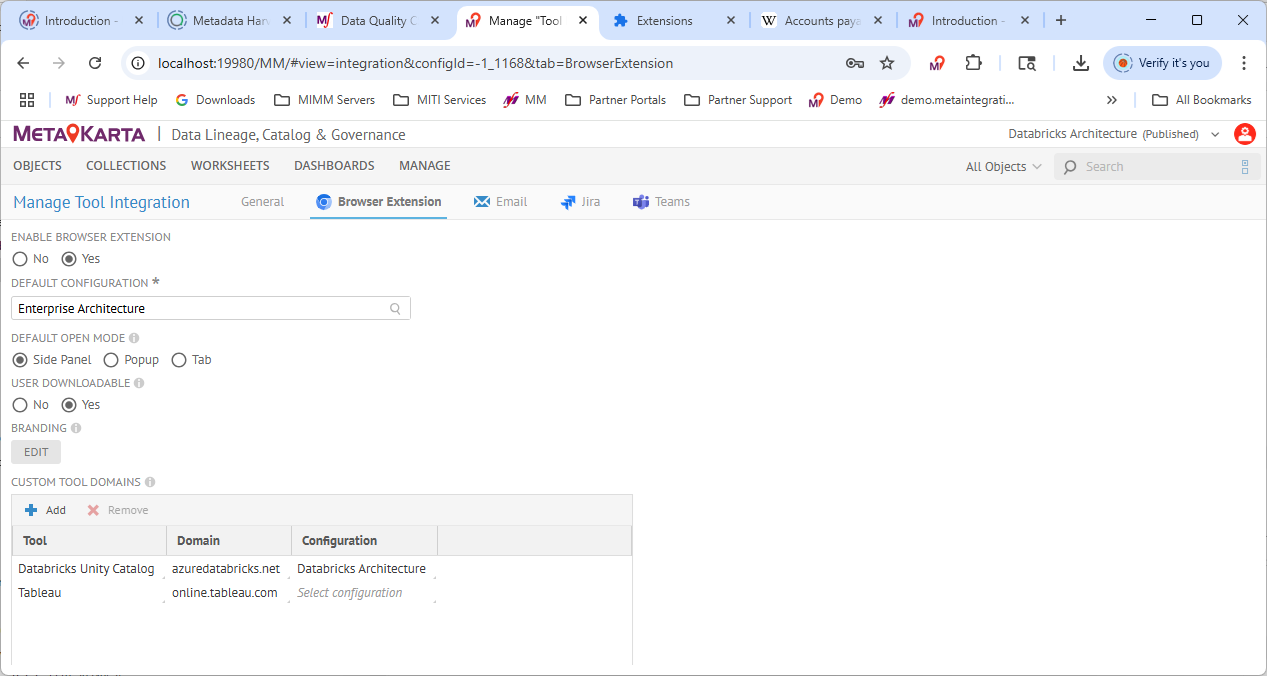Open the All Objects search filter dropdown
The height and width of the screenshot is (676, 1267).
1003,167
